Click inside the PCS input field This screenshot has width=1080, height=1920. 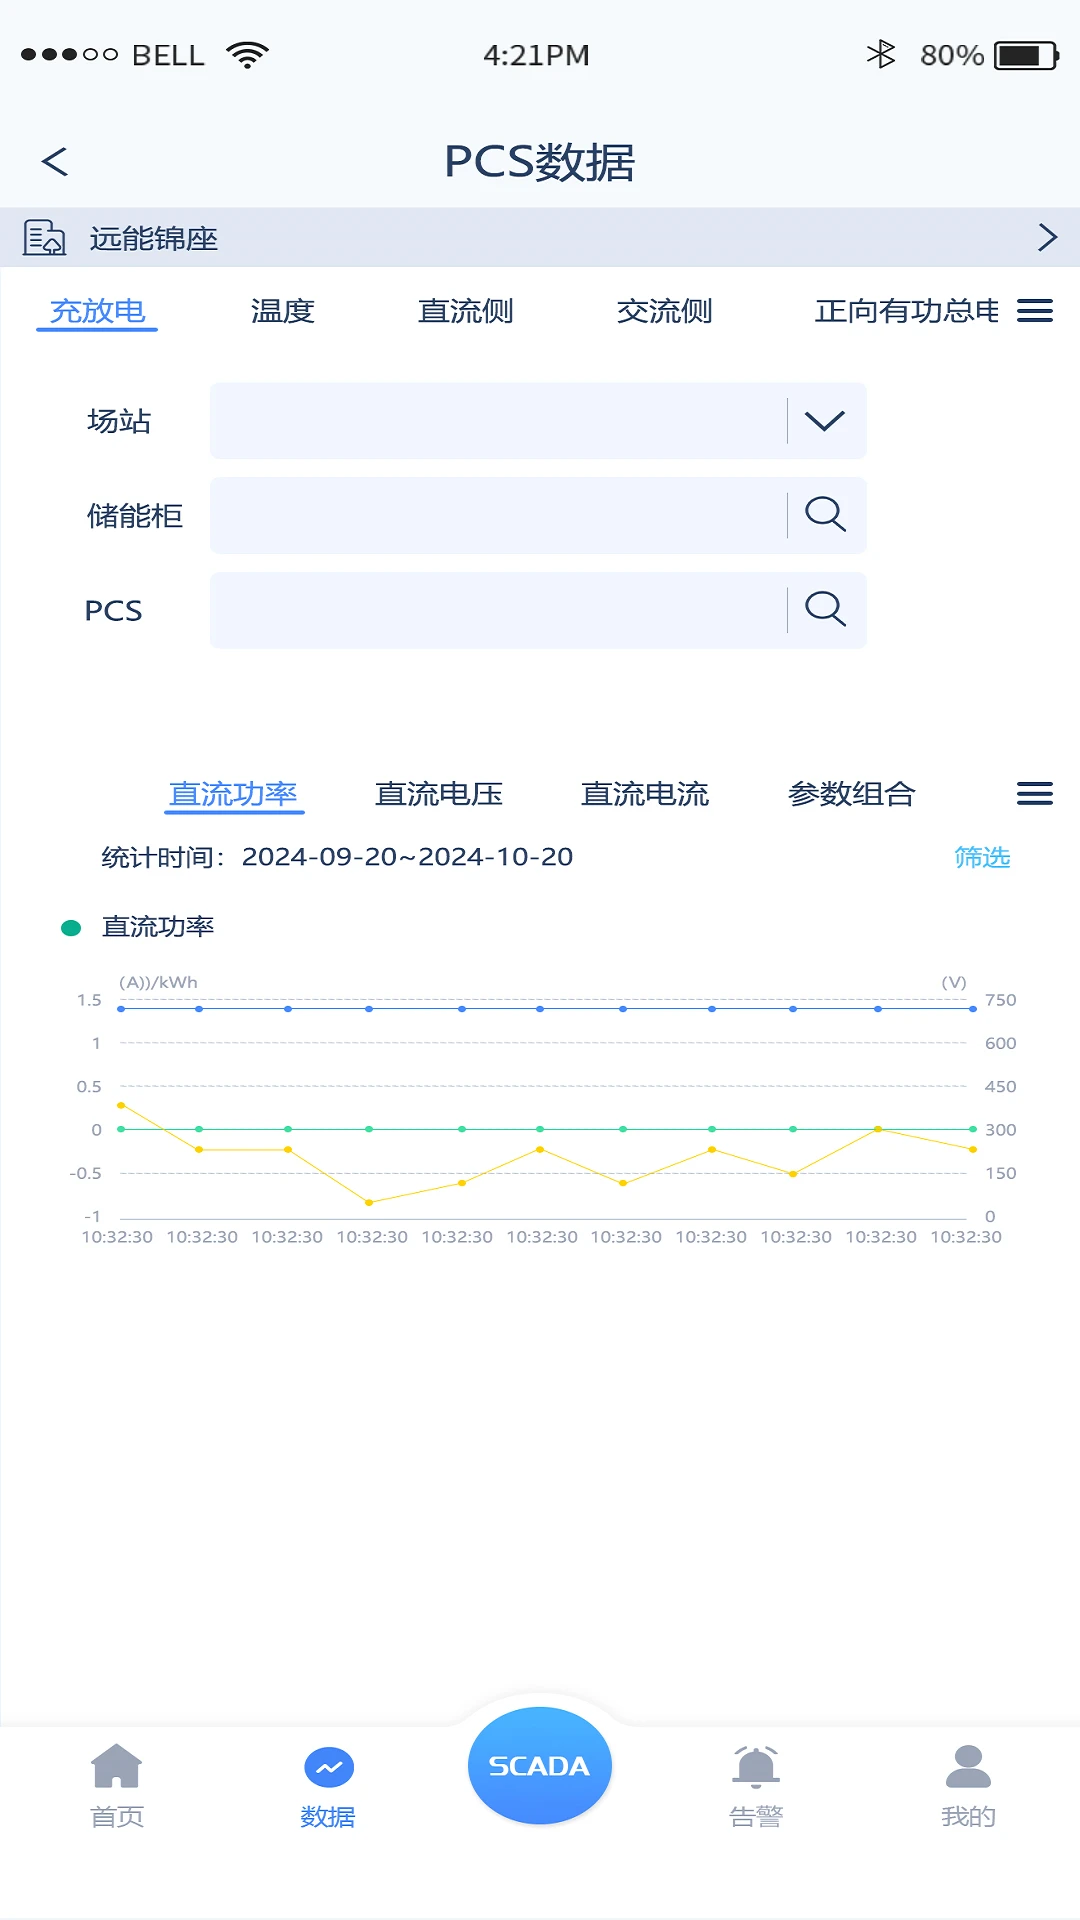point(498,610)
